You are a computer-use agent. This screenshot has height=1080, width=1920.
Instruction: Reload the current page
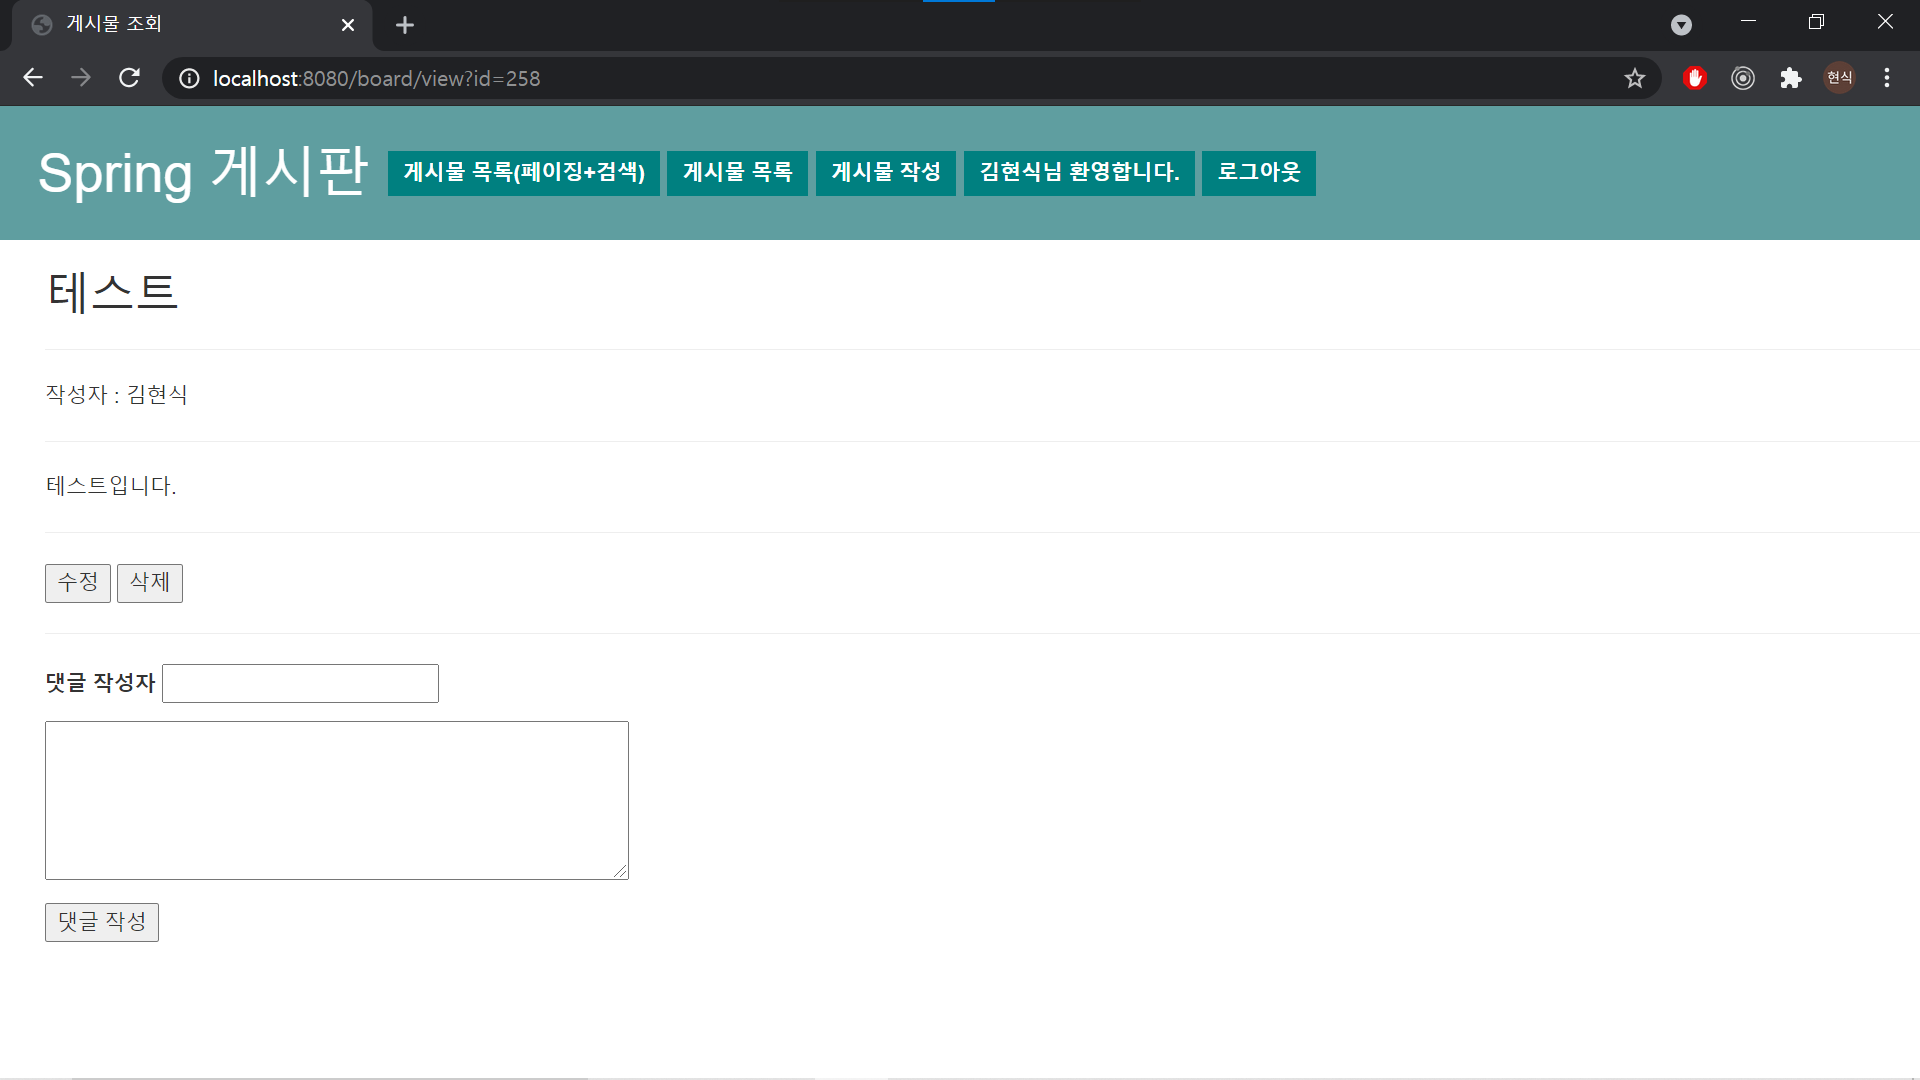click(129, 78)
